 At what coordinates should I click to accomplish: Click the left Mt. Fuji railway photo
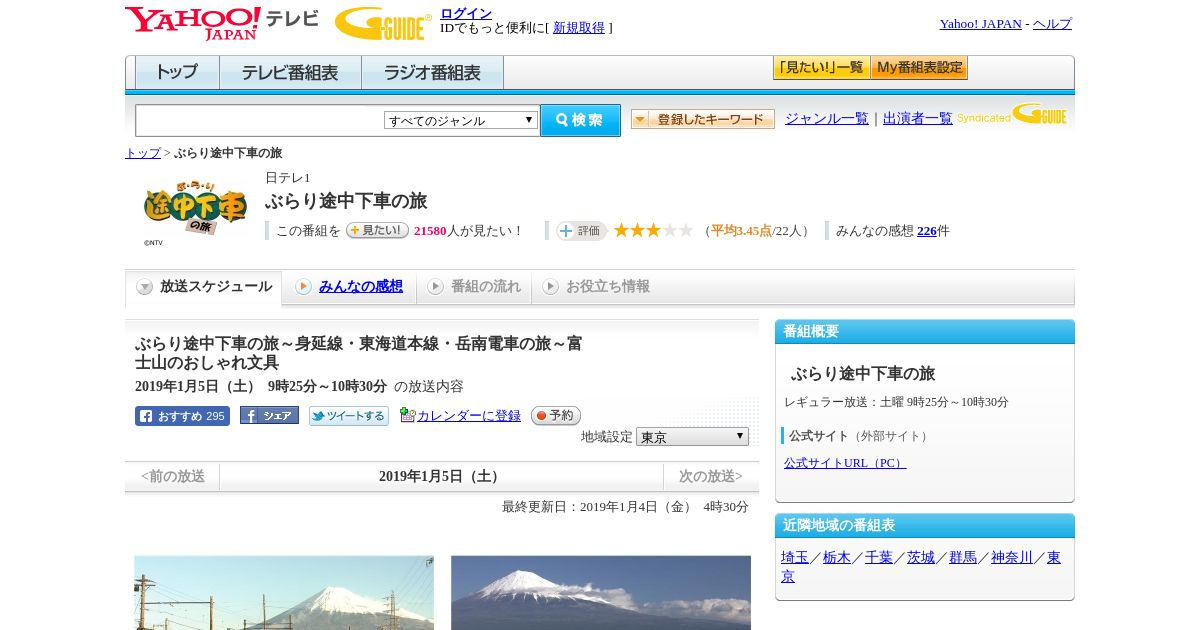coord(284,592)
